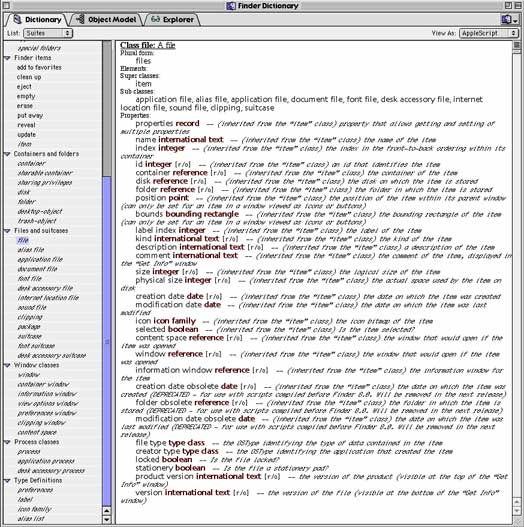Collapse the Files and suitcases group
Image resolution: width=524 pixels, height=527 pixels.
click(7, 231)
